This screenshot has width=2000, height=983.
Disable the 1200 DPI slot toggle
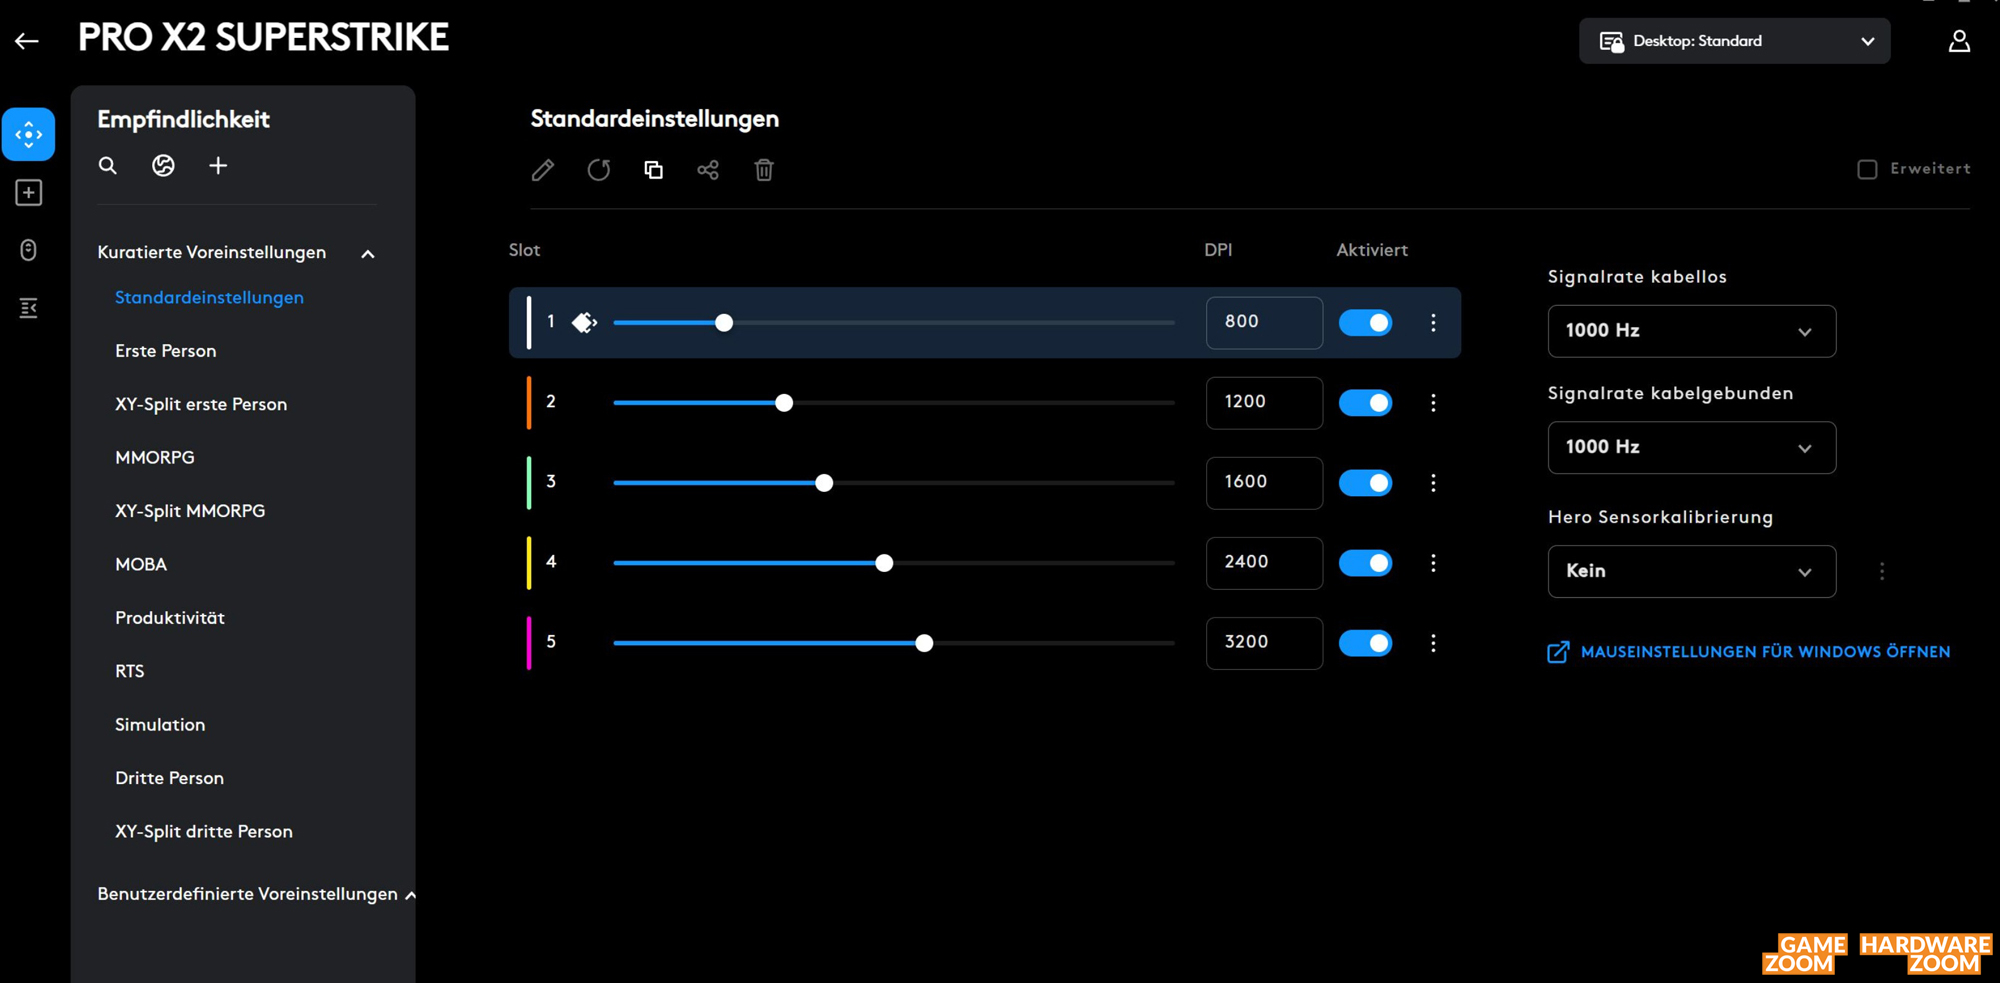pyautogui.click(x=1365, y=403)
